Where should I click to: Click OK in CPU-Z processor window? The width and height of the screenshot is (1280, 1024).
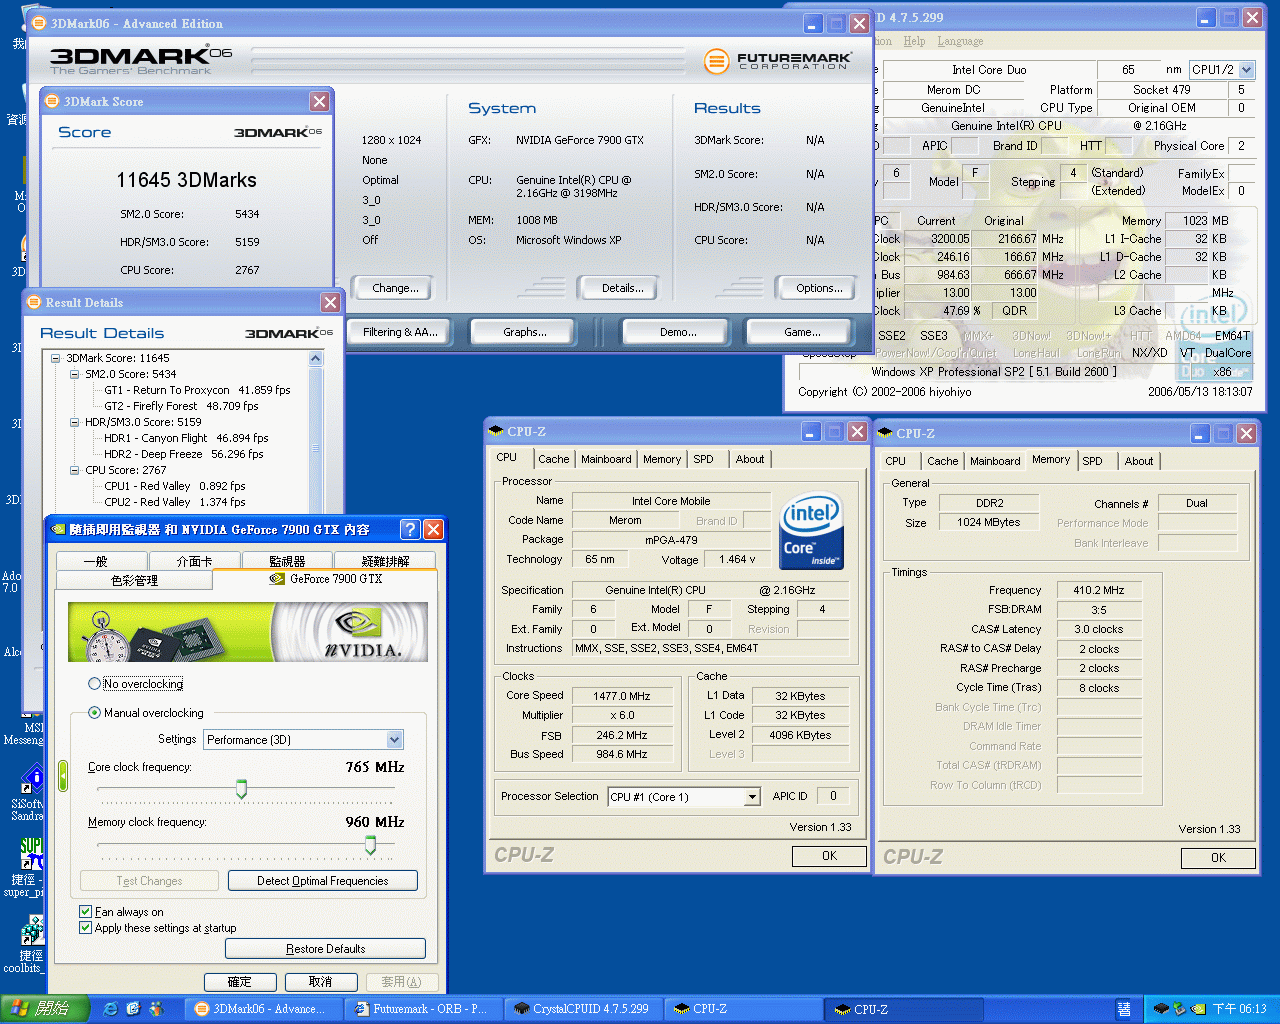point(829,856)
